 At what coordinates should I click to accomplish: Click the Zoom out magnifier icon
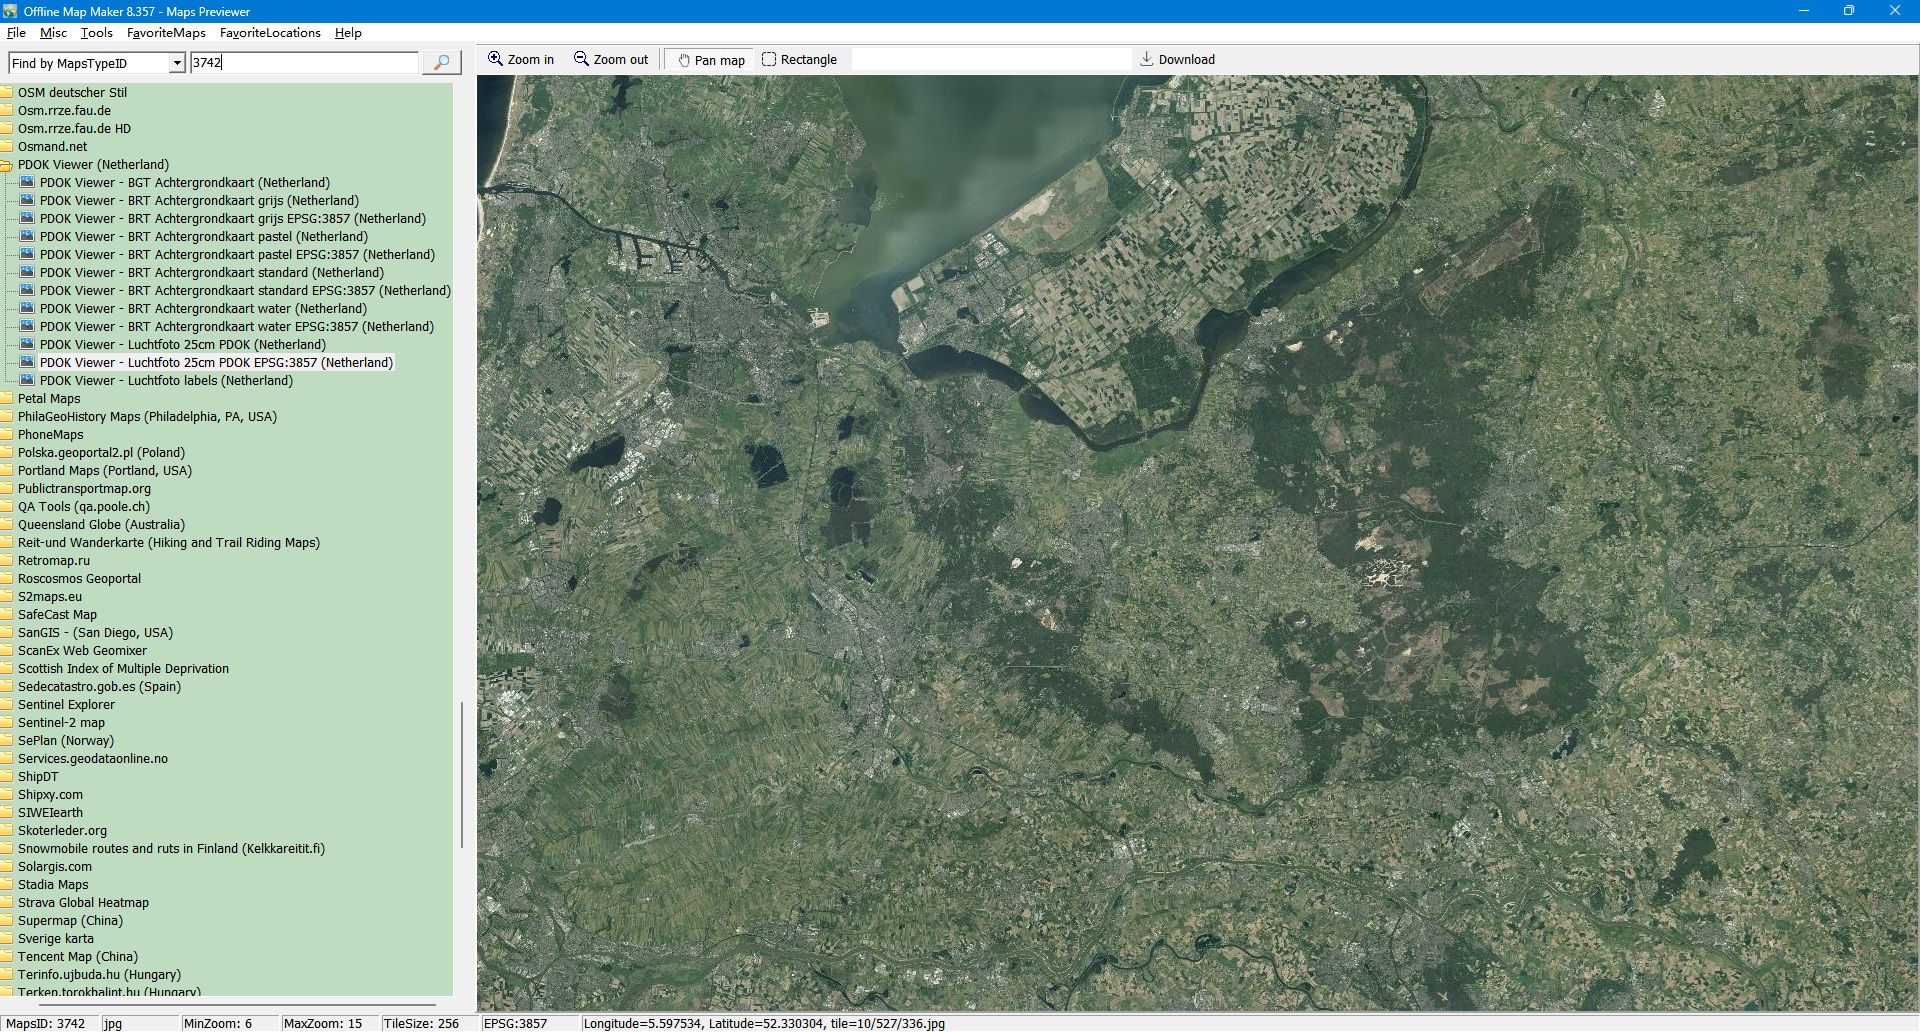[581, 59]
